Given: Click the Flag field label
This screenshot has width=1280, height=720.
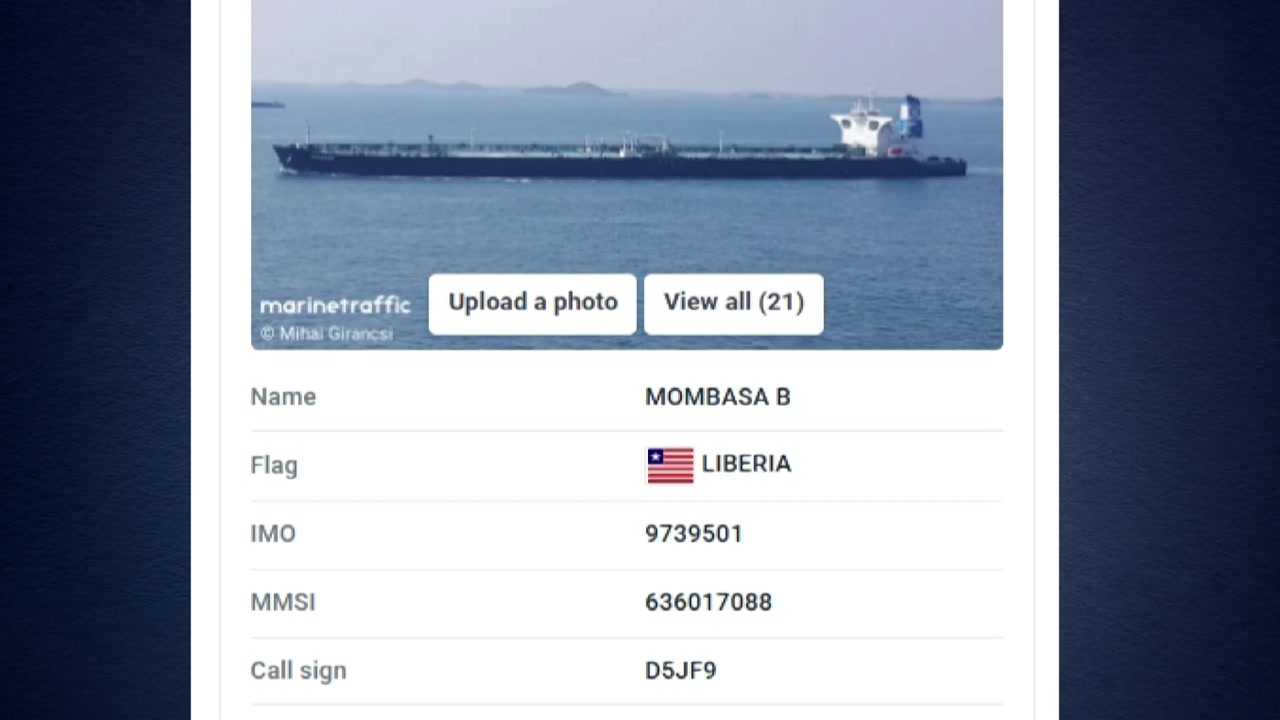Looking at the screenshot, I should tap(274, 465).
